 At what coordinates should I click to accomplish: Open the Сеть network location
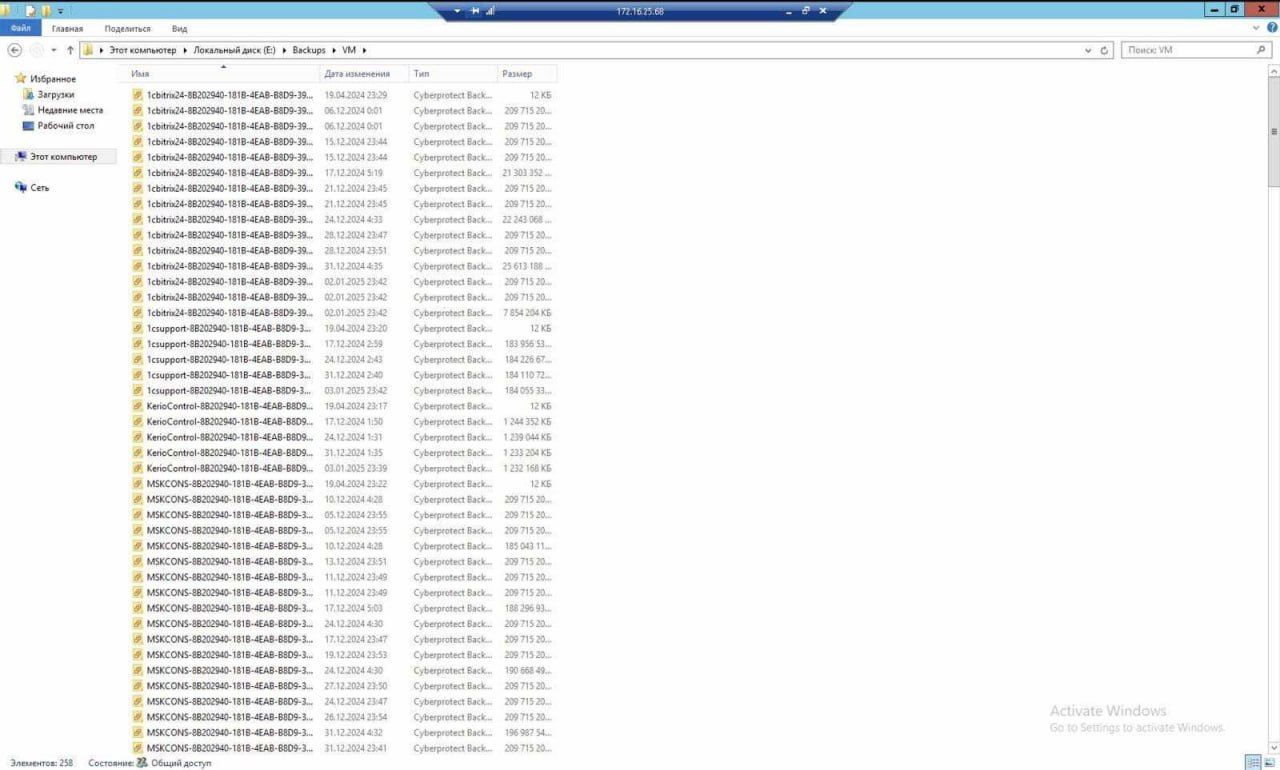(39, 188)
